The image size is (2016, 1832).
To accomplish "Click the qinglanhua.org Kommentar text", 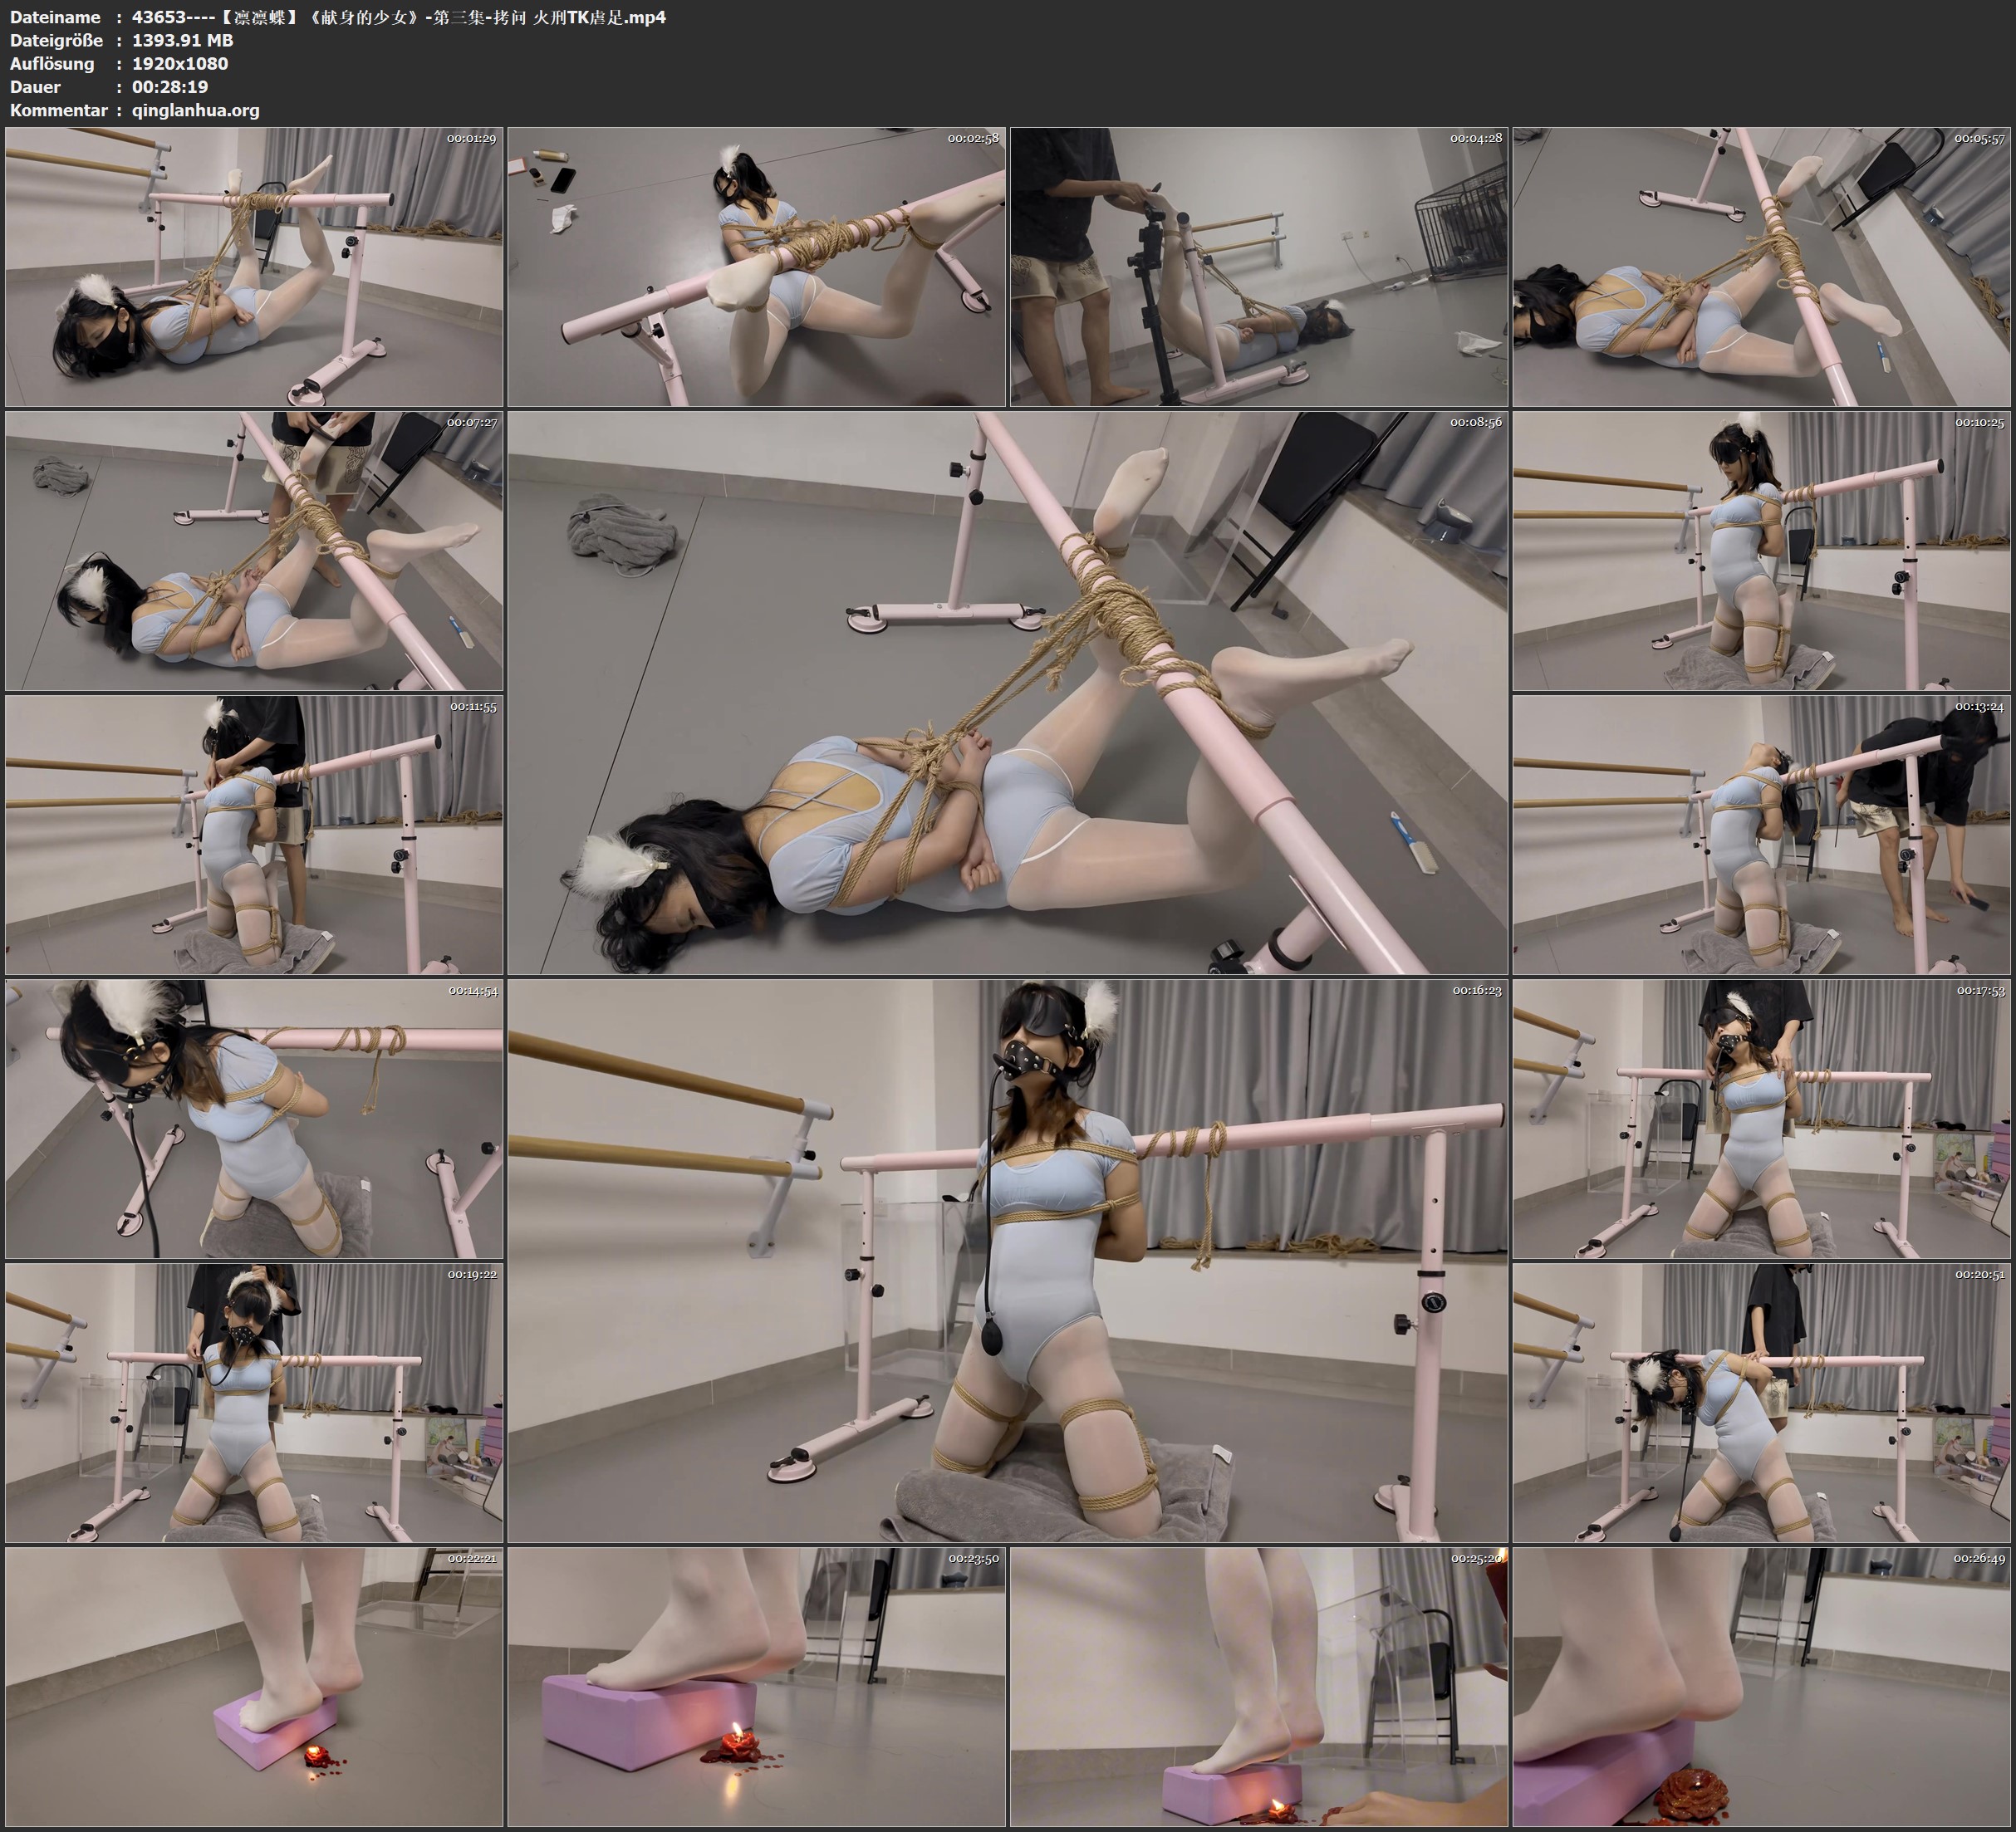I will click(x=195, y=110).
